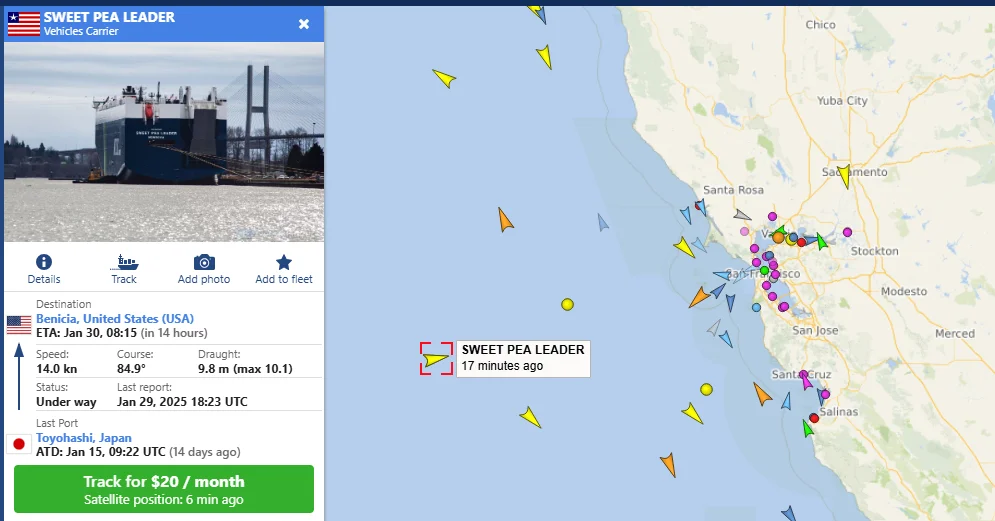Click the San Jose city label on map
Viewport: 995px width, 521px height.
click(x=814, y=330)
